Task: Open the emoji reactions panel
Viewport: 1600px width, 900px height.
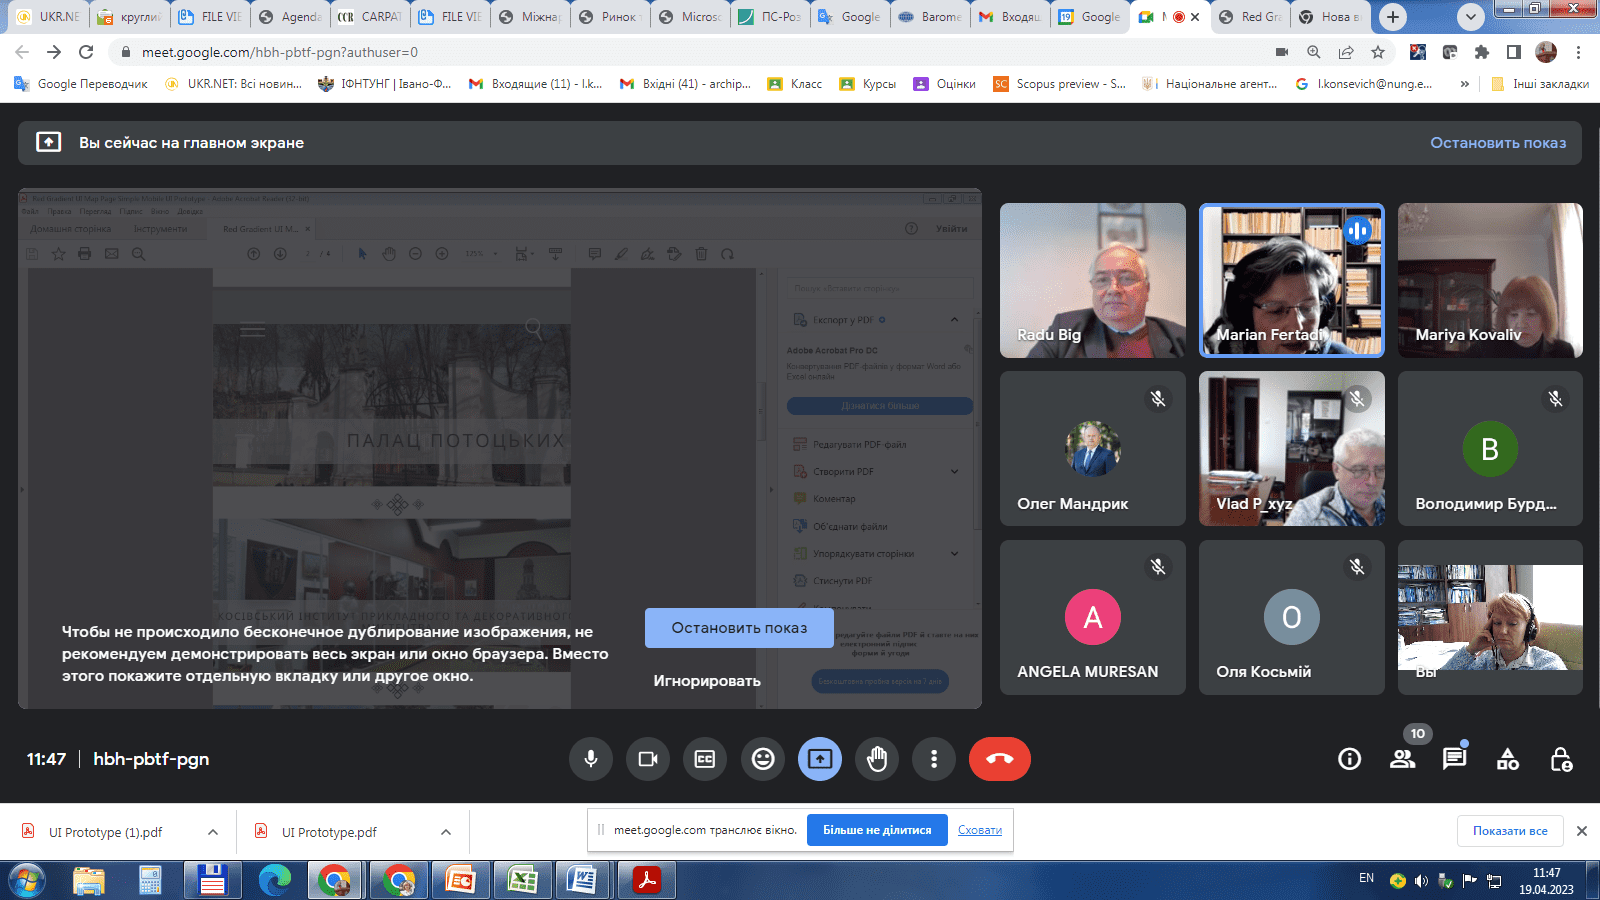Action: 763,759
